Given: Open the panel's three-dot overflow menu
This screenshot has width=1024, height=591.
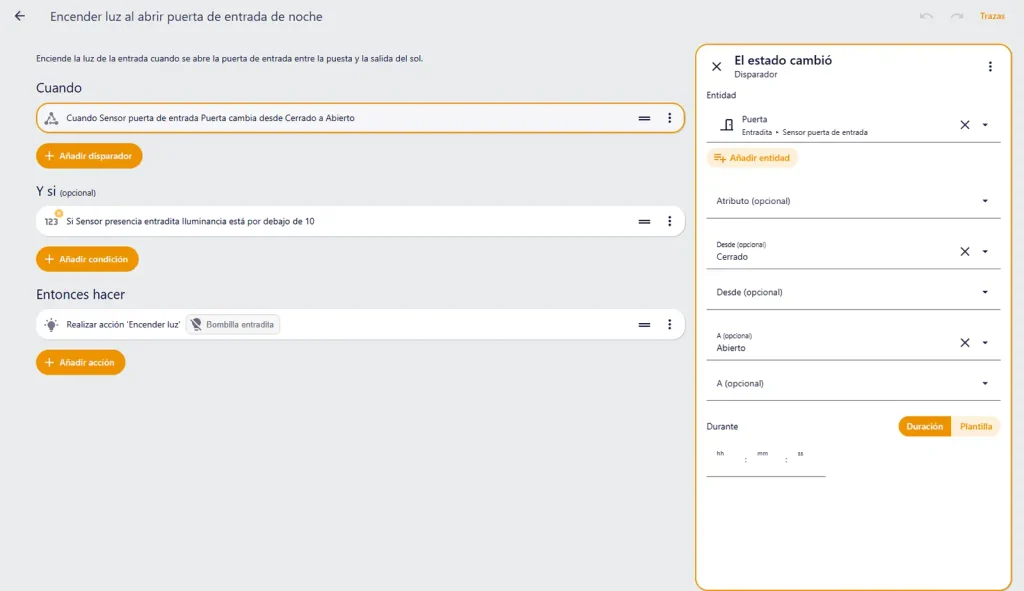Looking at the screenshot, I should coord(990,67).
